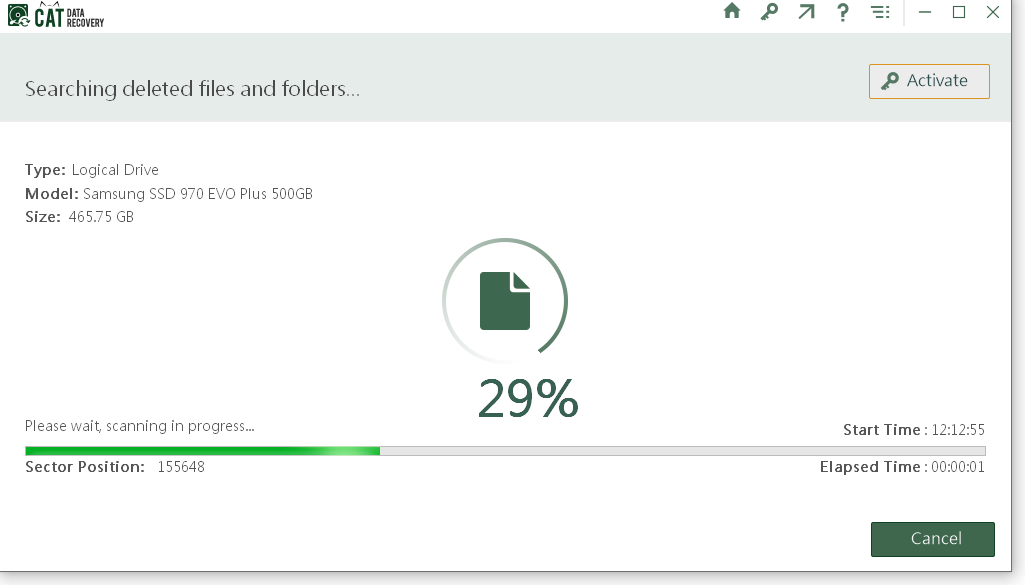Screen dimensions: 1025x585
Task: Click the Searching deleted files heading
Action: click(192, 89)
